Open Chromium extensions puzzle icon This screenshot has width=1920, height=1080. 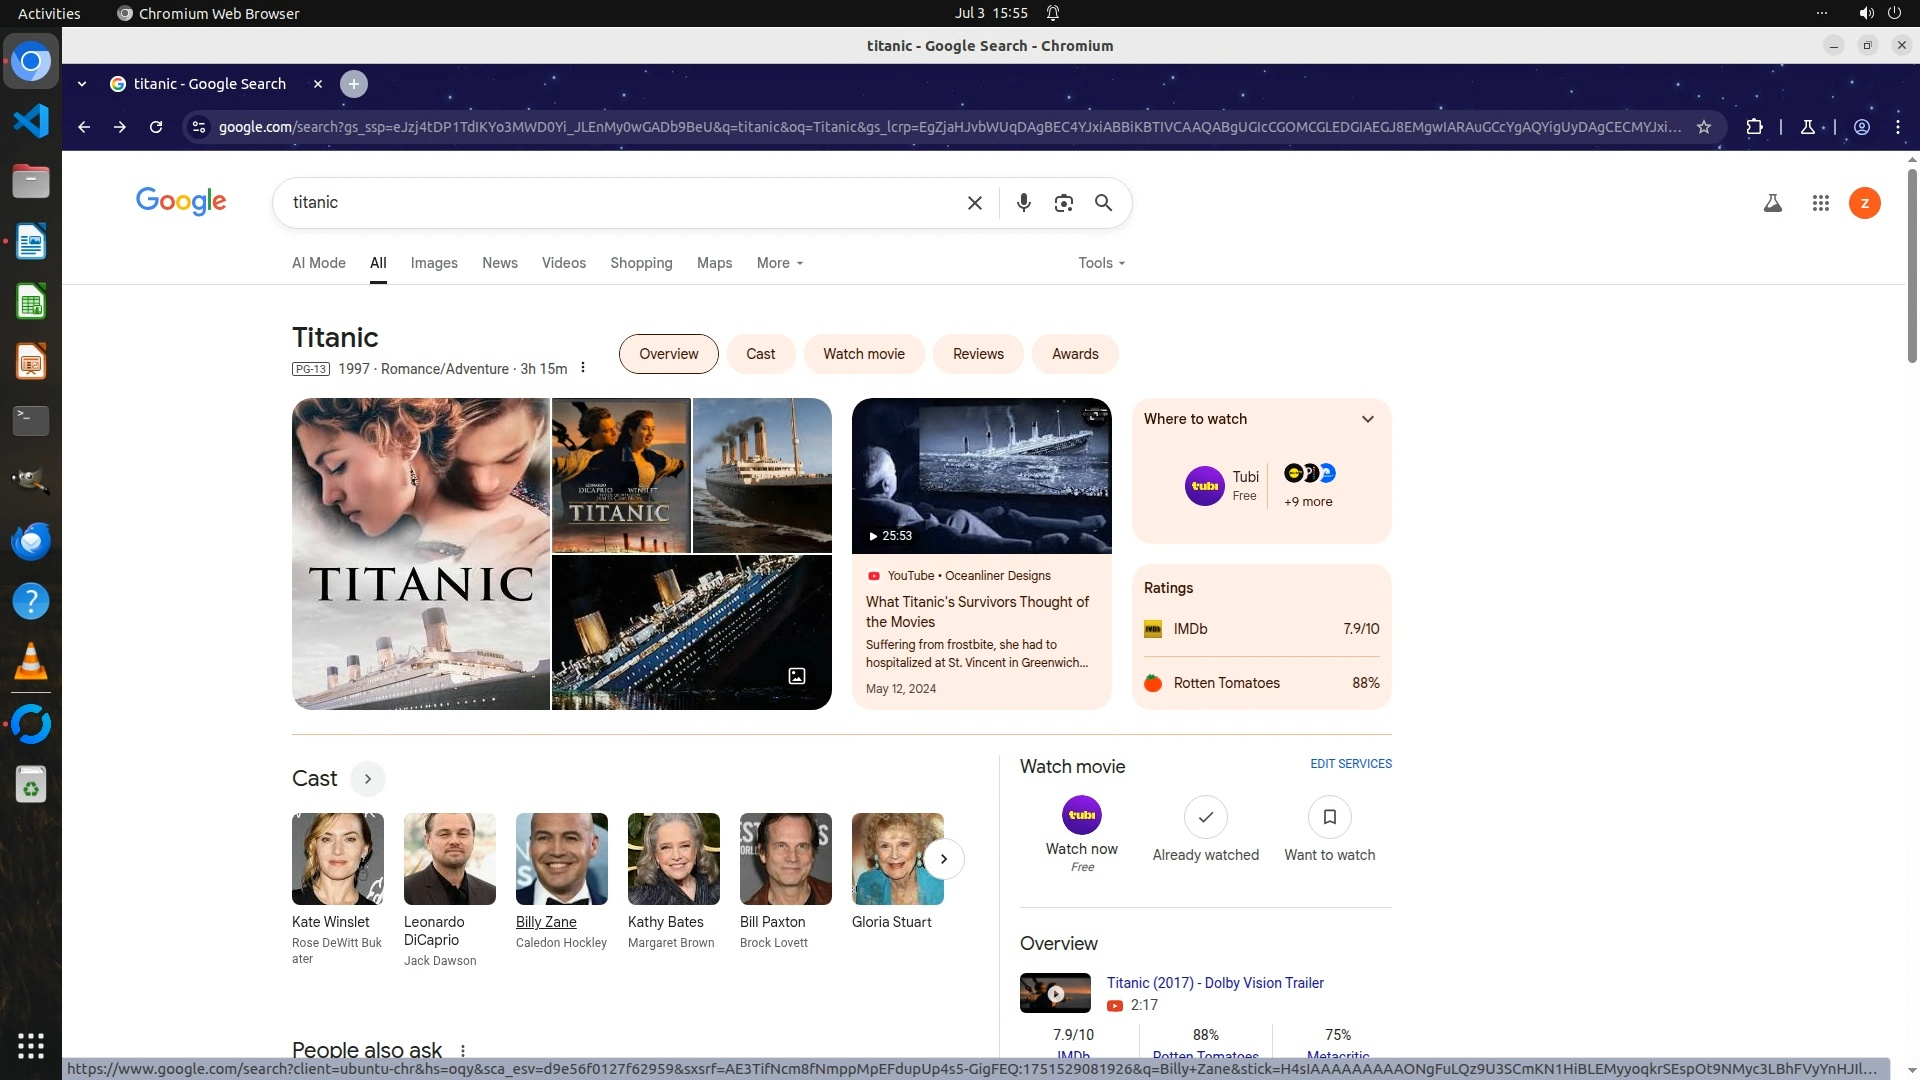click(1754, 127)
